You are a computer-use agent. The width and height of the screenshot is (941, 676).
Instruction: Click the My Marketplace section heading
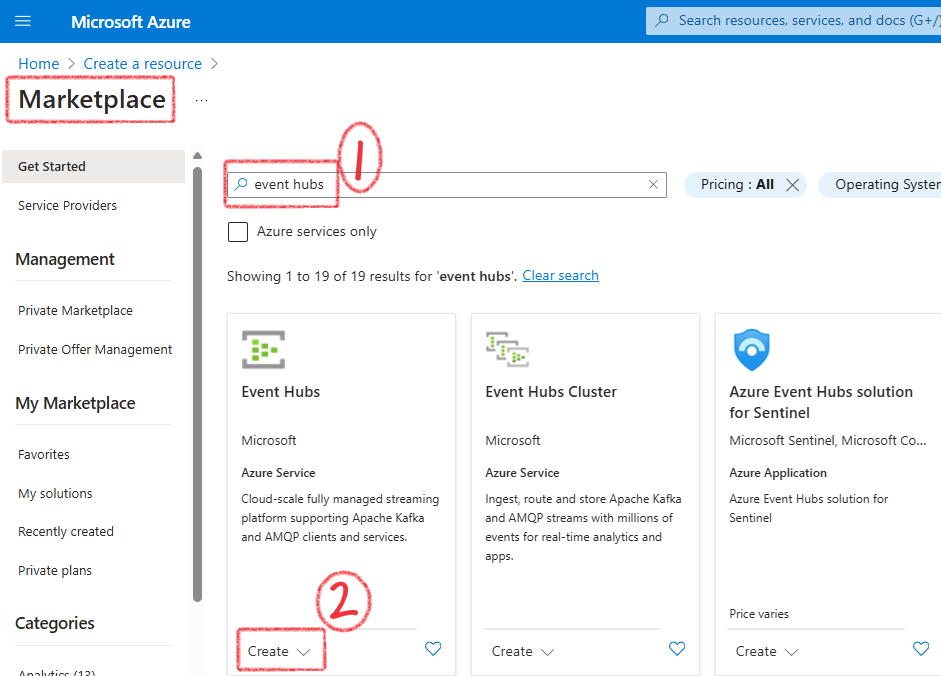coord(75,403)
